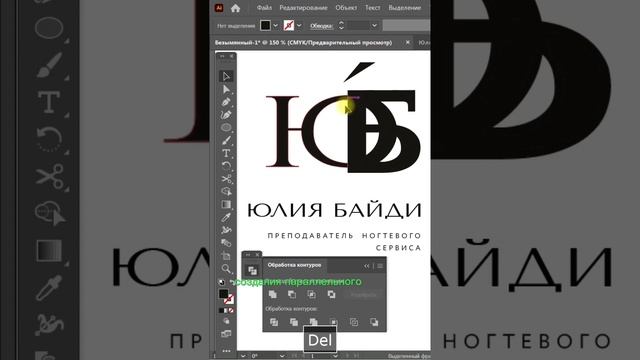Select the Pen tool

[226, 102]
